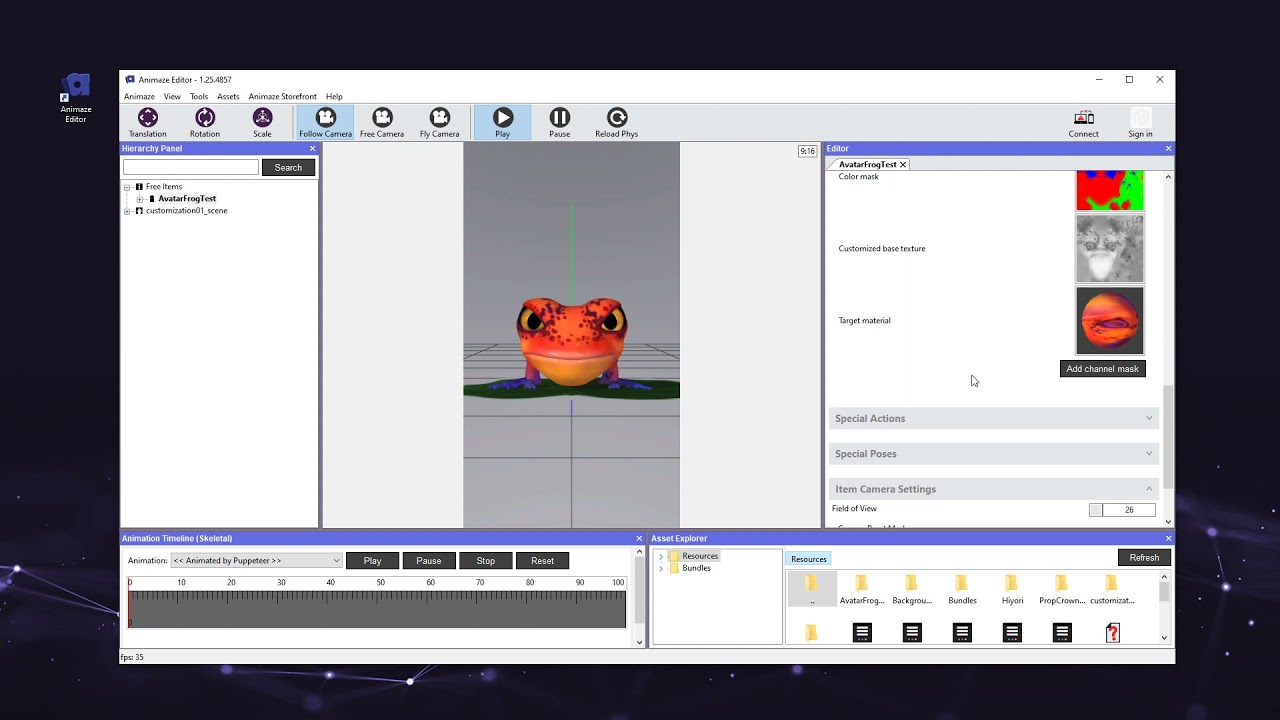The height and width of the screenshot is (720, 1280).
Task: Open the Backgrou... folder in Asset Explorer
Action: 912,590
